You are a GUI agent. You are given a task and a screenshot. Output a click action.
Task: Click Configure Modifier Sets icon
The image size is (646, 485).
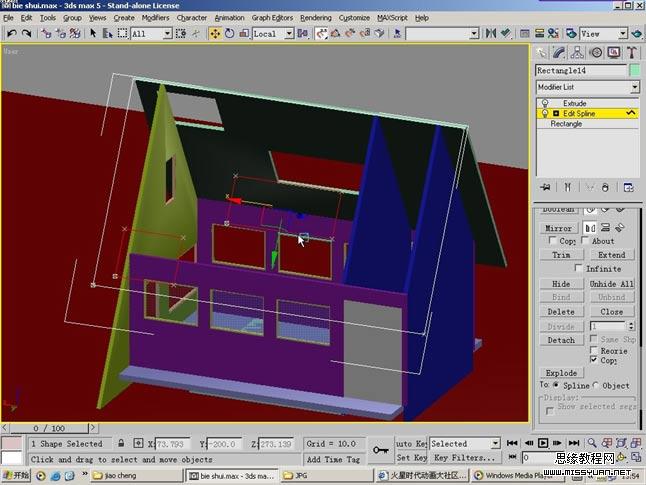pyautogui.click(x=628, y=187)
